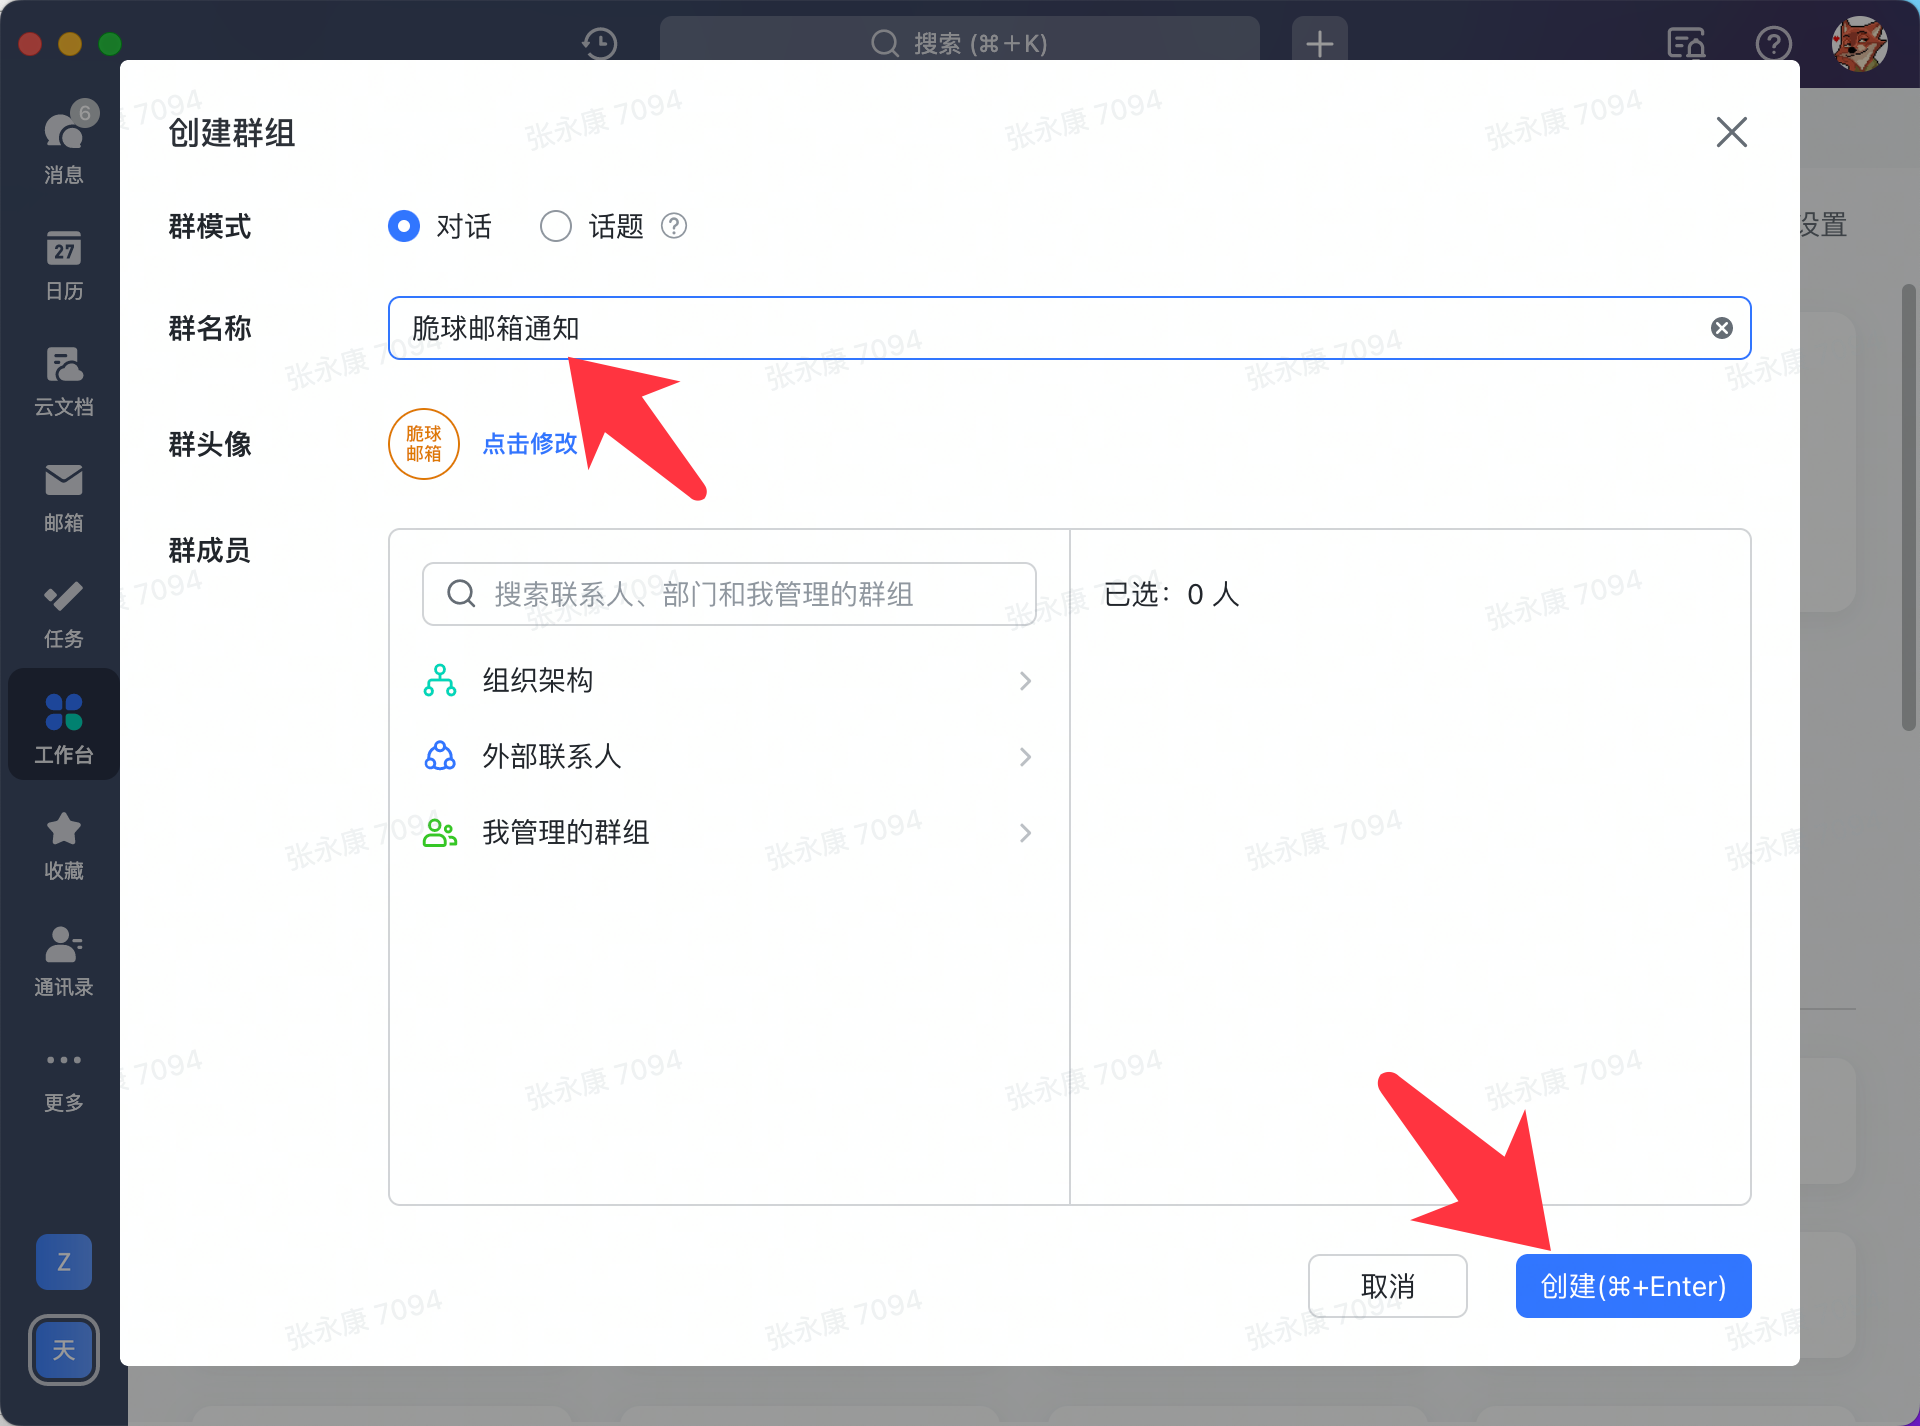The height and width of the screenshot is (1426, 1920).
Task: Click the screen lock icon at top right
Action: tap(1687, 43)
